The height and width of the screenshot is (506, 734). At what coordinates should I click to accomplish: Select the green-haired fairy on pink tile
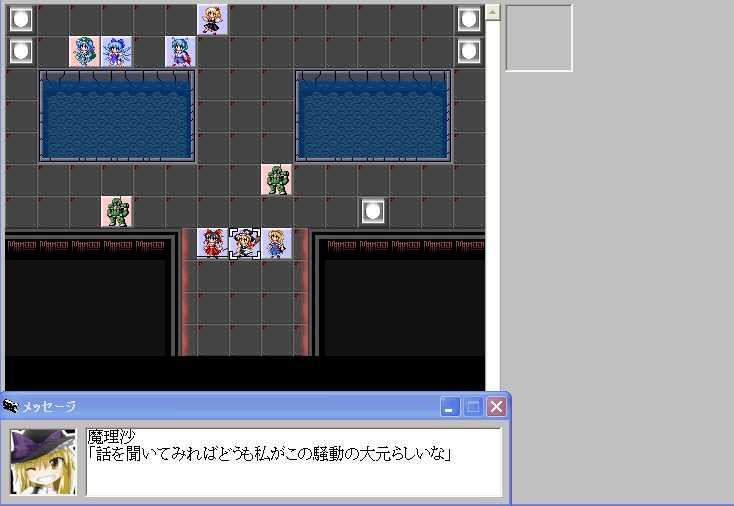(x=85, y=51)
